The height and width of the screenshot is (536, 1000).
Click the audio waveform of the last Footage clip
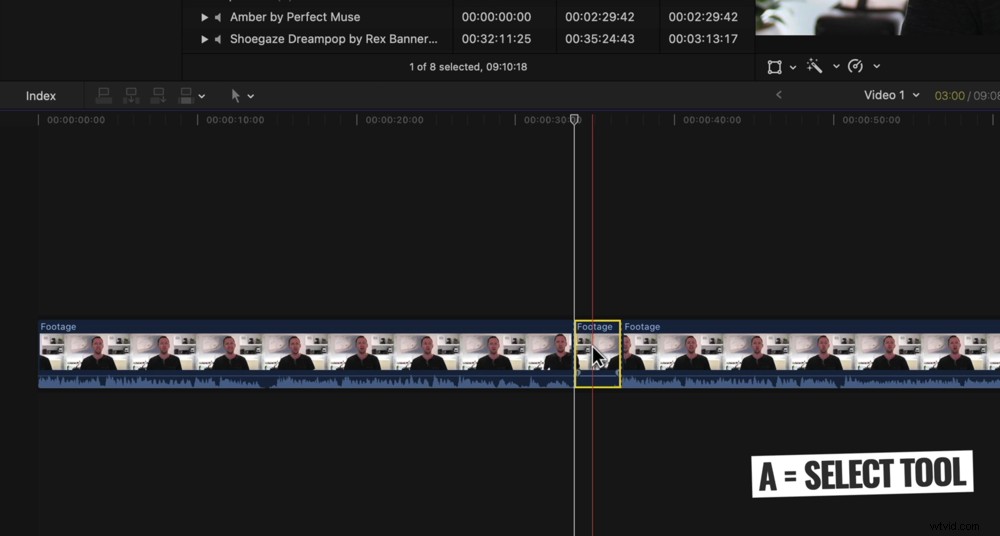tap(811, 381)
